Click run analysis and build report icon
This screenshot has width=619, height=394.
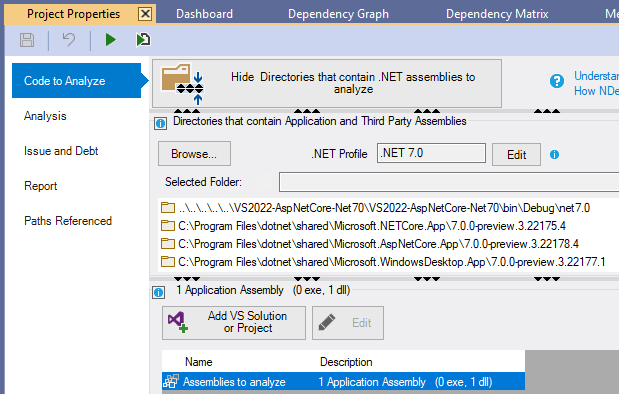click(x=143, y=40)
